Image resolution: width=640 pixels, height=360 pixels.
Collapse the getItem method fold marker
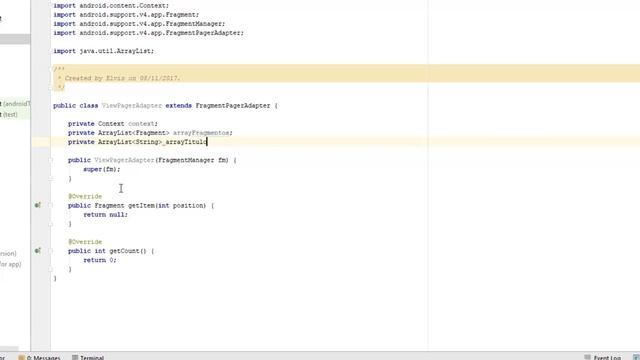tap(51, 205)
